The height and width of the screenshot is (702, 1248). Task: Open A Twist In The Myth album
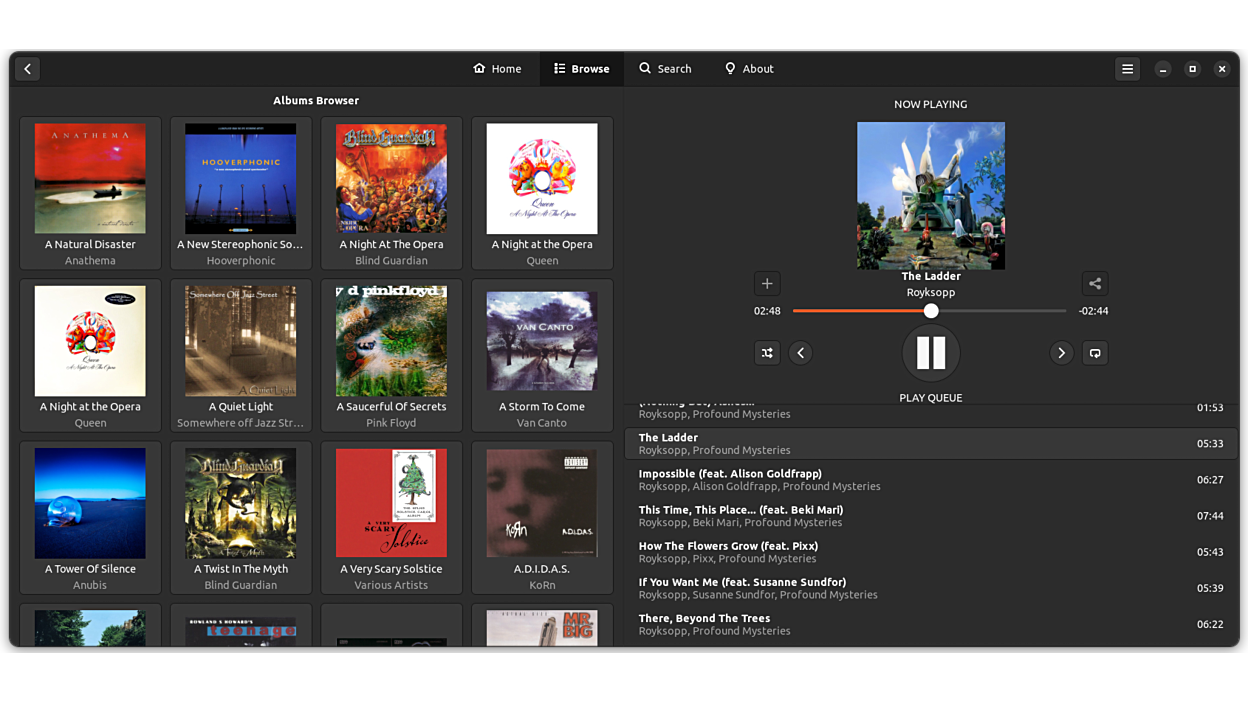[240, 518]
